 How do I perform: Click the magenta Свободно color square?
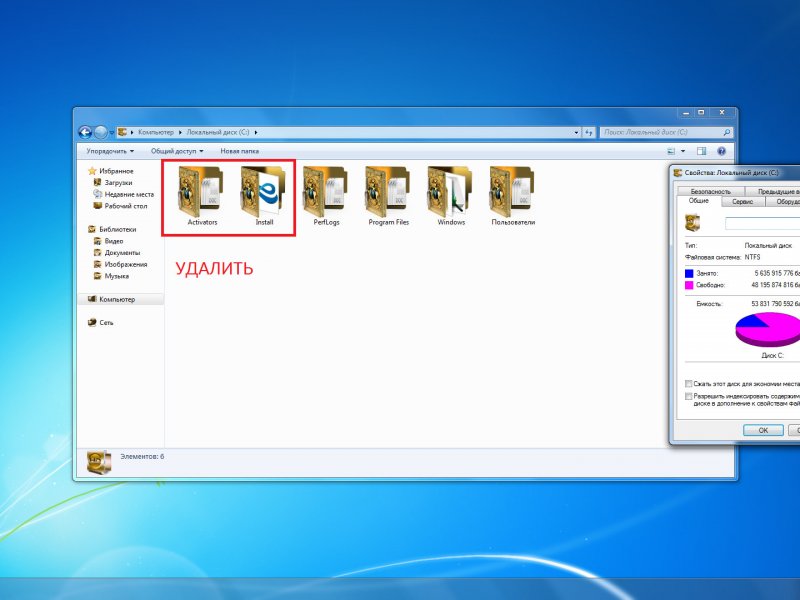tap(689, 285)
